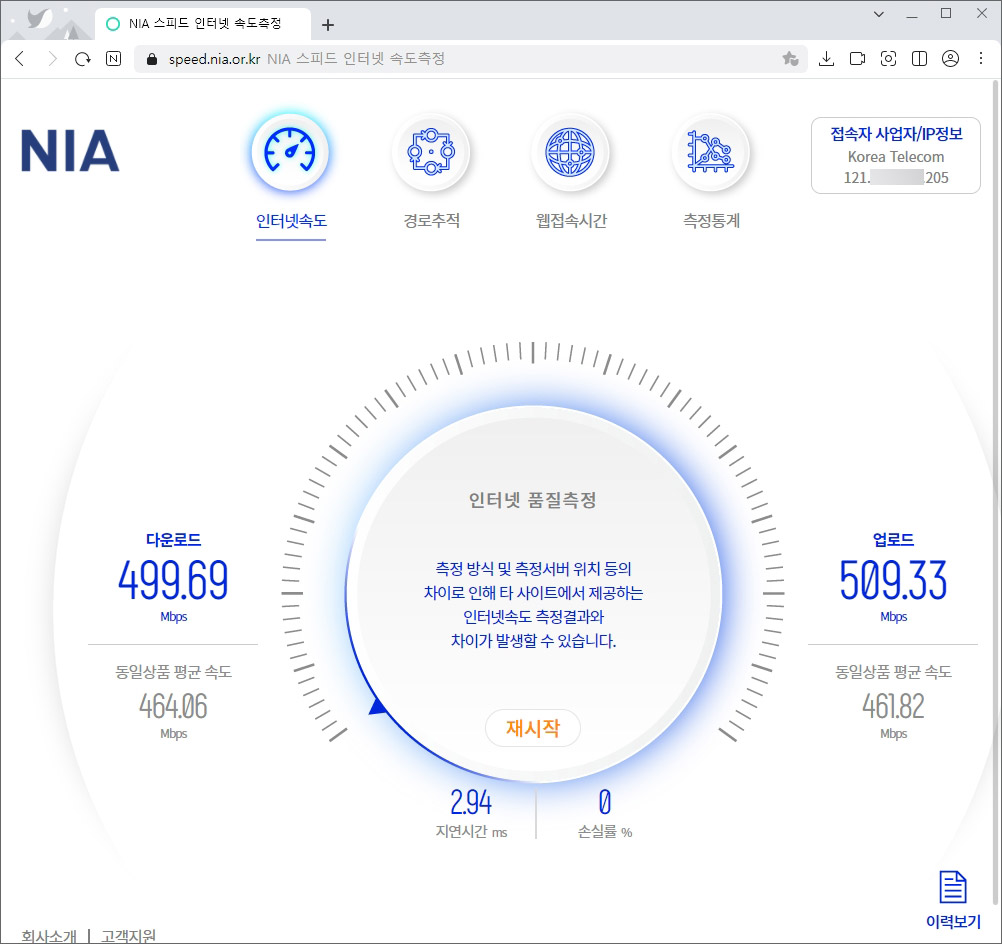The height and width of the screenshot is (944, 1002).
Task: Click the 재시작 restart button
Action: pos(532,727)
